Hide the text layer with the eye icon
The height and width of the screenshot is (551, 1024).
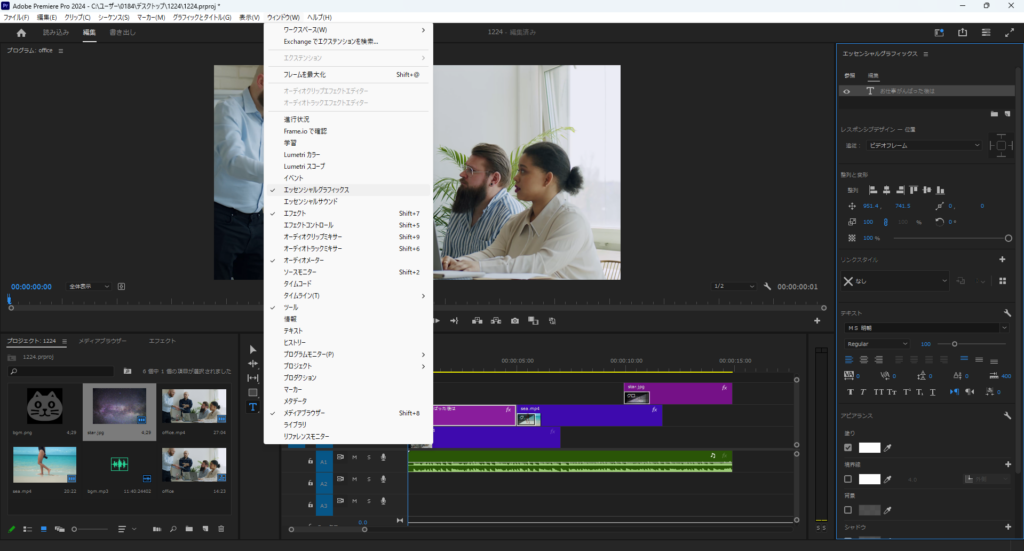[847, 91]
